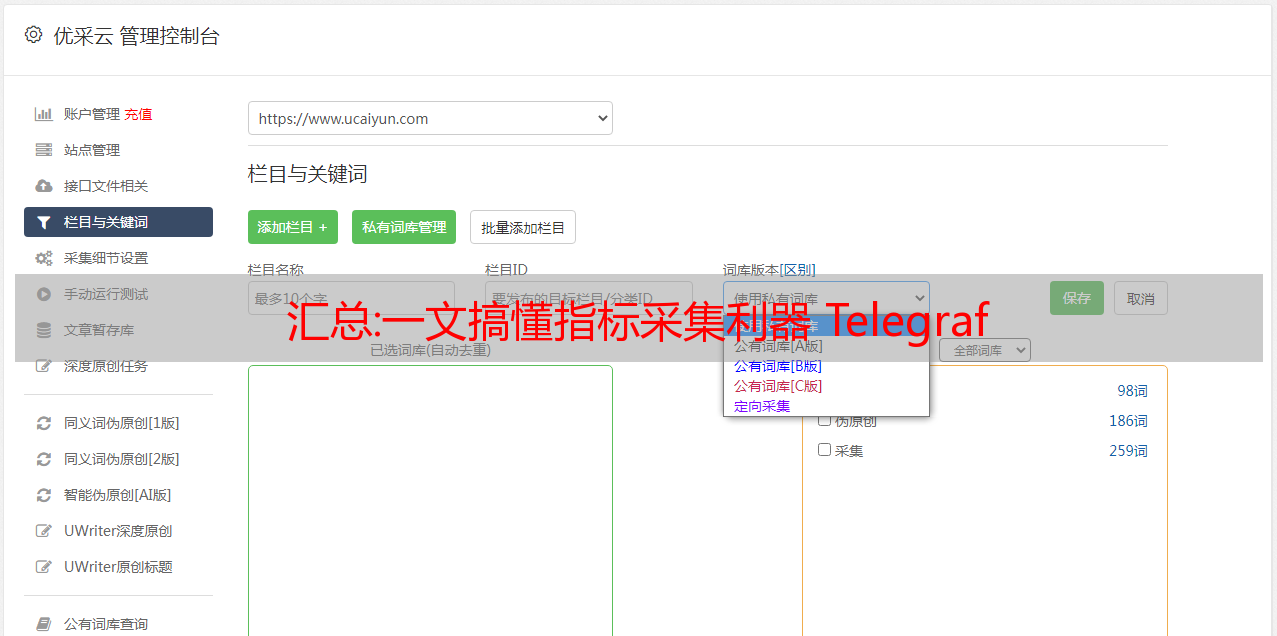Click the red 充值 link
This screenshot has width=1277, height=636.
click(139, 114)
